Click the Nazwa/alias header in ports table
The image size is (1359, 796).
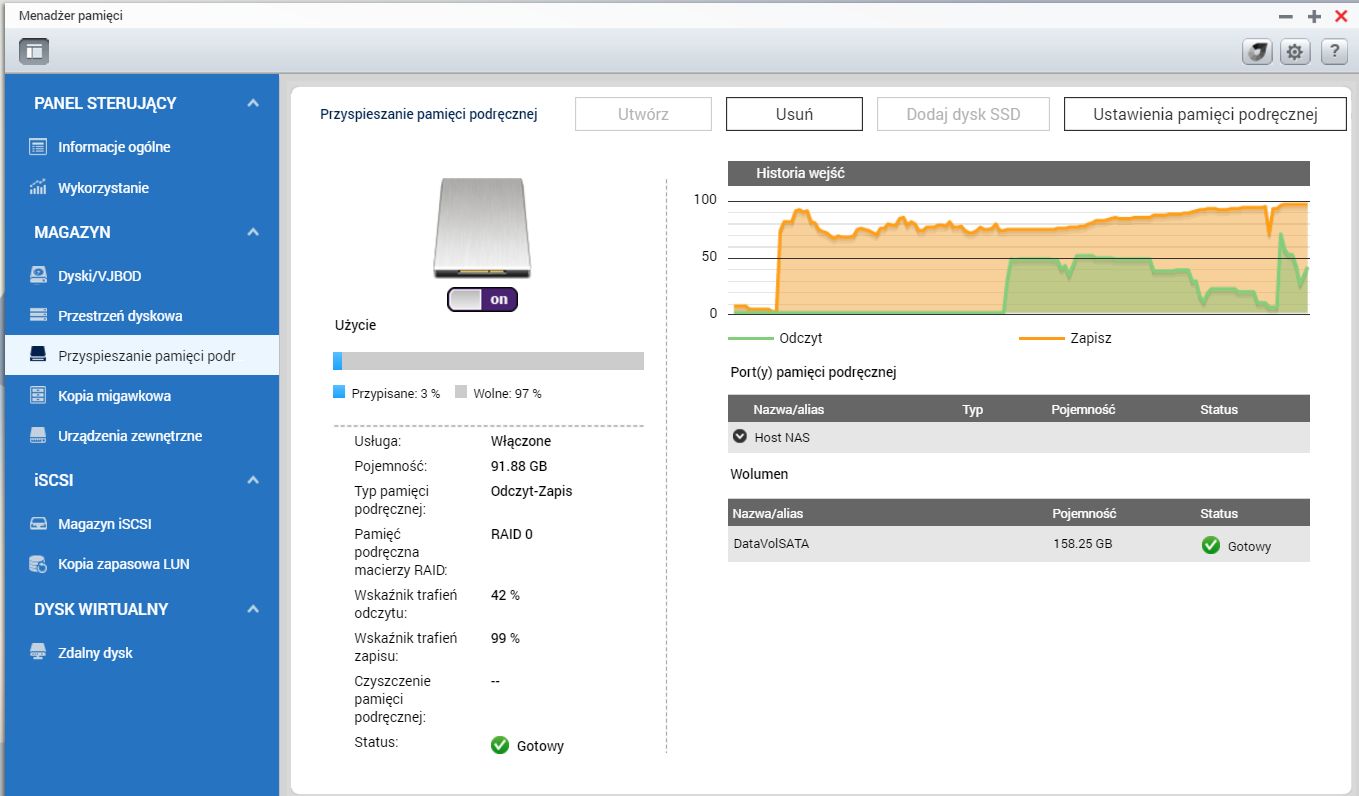[789, 409]
